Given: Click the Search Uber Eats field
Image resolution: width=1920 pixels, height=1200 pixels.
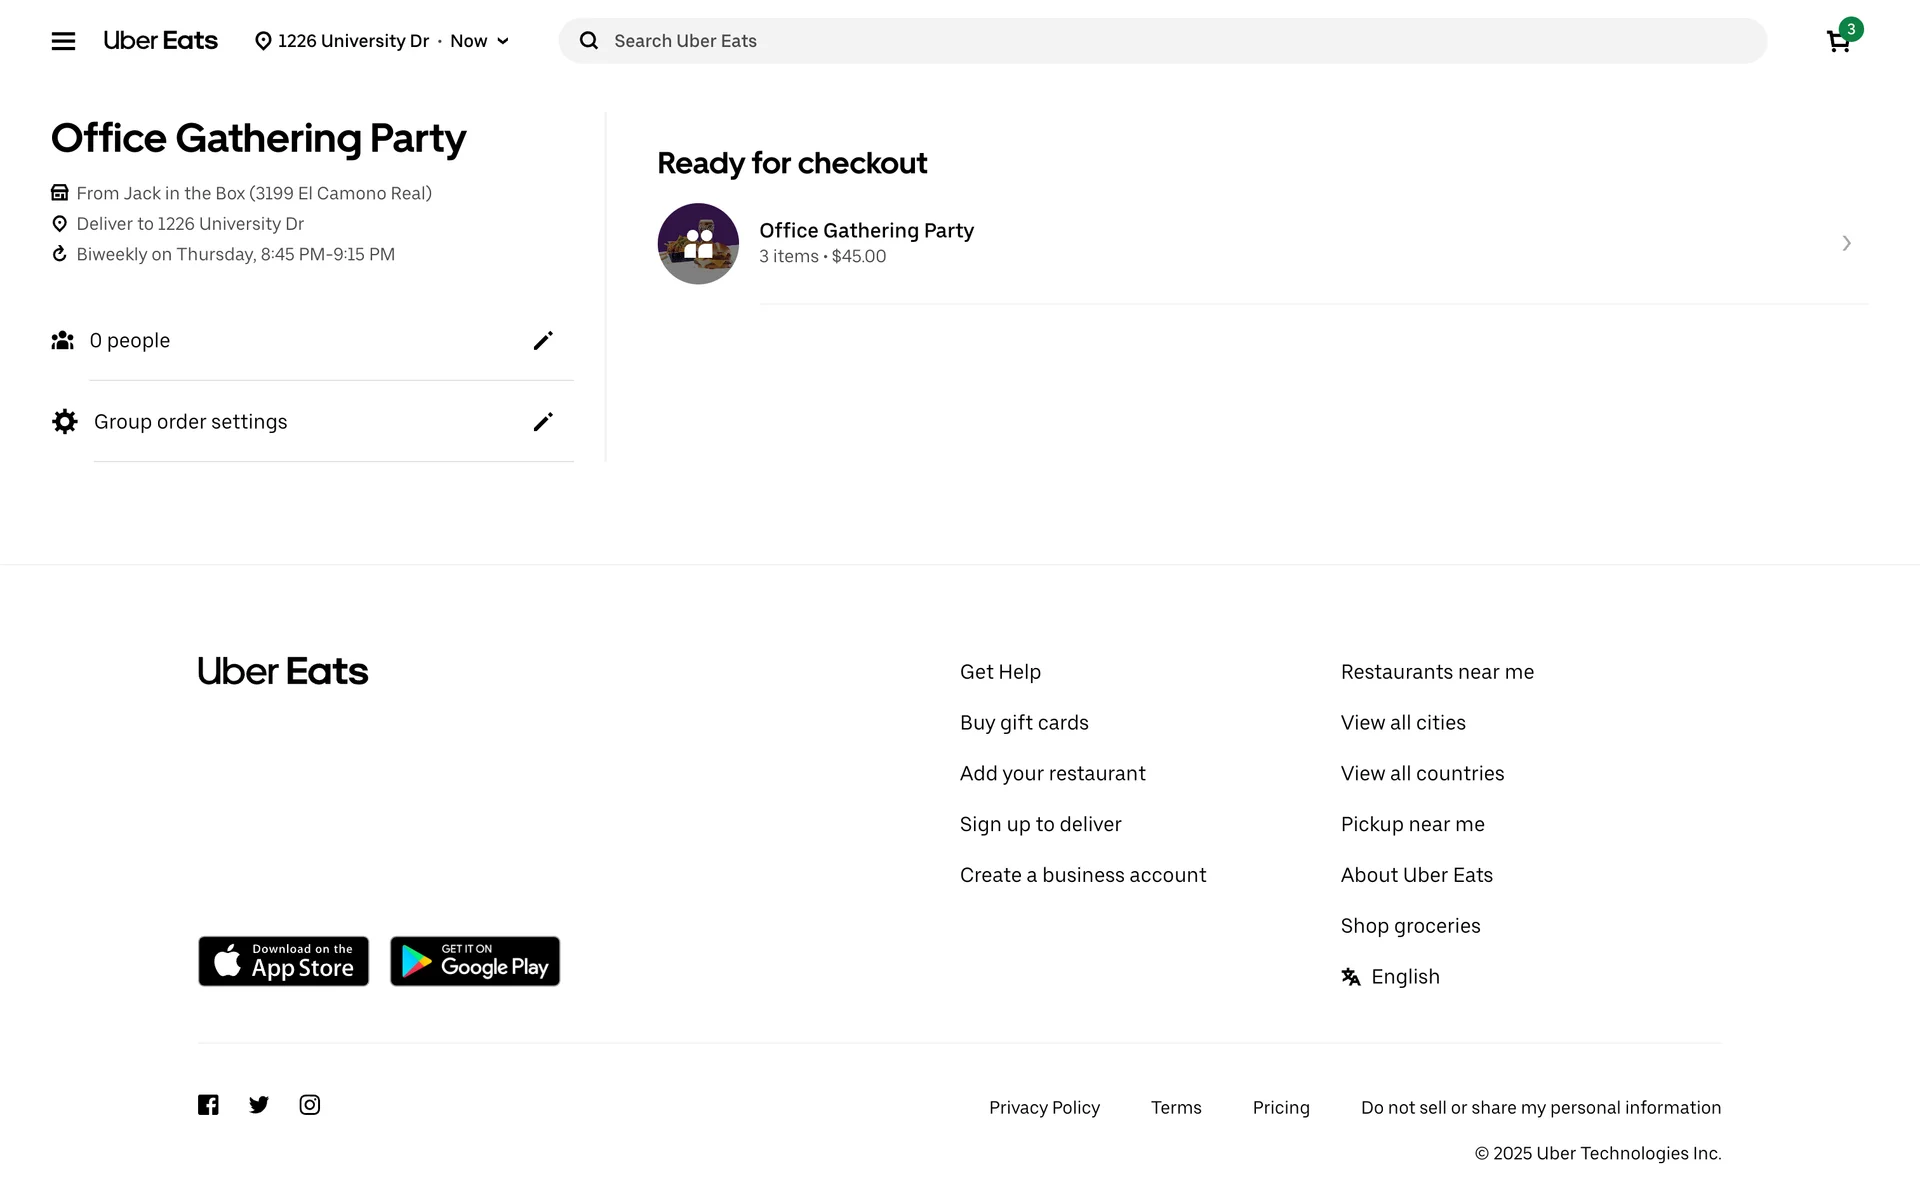Looking at the screenshot, I should [x=1162, y=41].
